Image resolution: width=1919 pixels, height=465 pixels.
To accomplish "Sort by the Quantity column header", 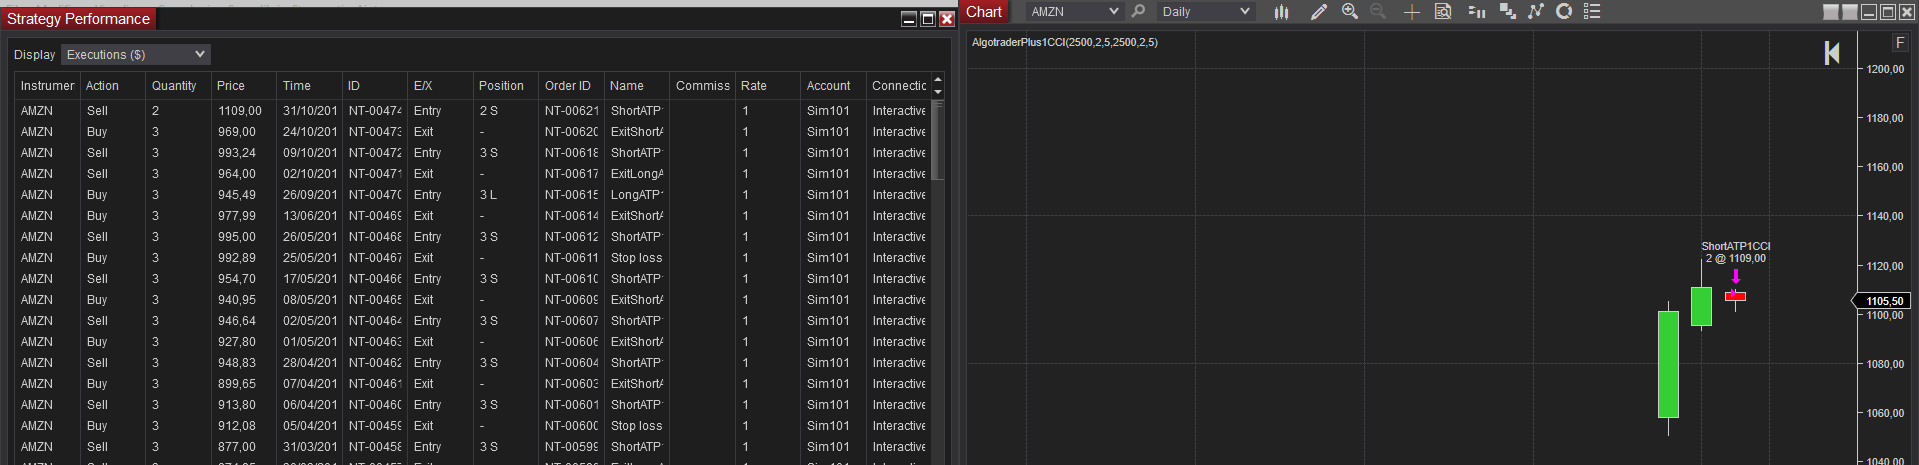I will 178,86.
